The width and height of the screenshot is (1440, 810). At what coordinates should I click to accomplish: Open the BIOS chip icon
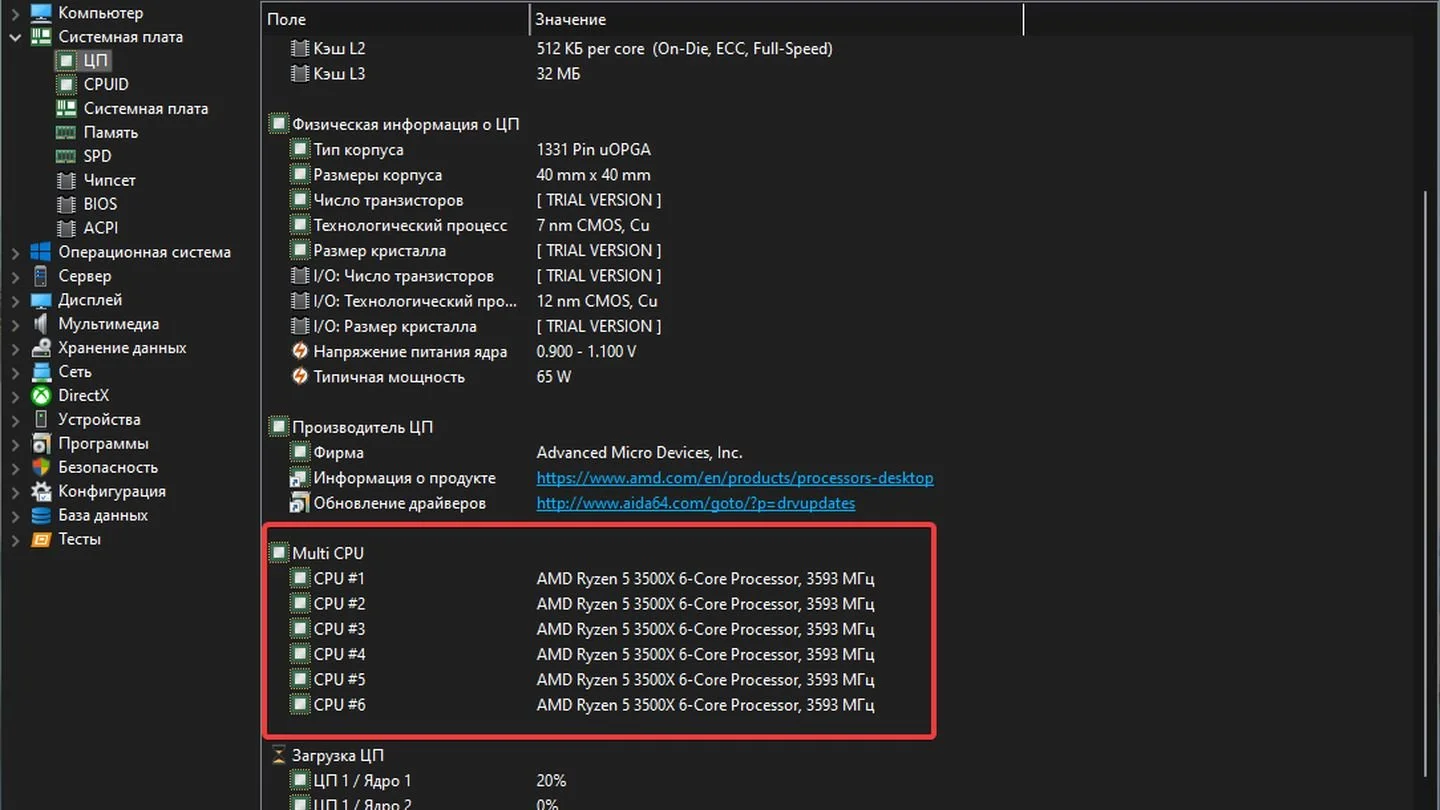click(x=65, y=204)
